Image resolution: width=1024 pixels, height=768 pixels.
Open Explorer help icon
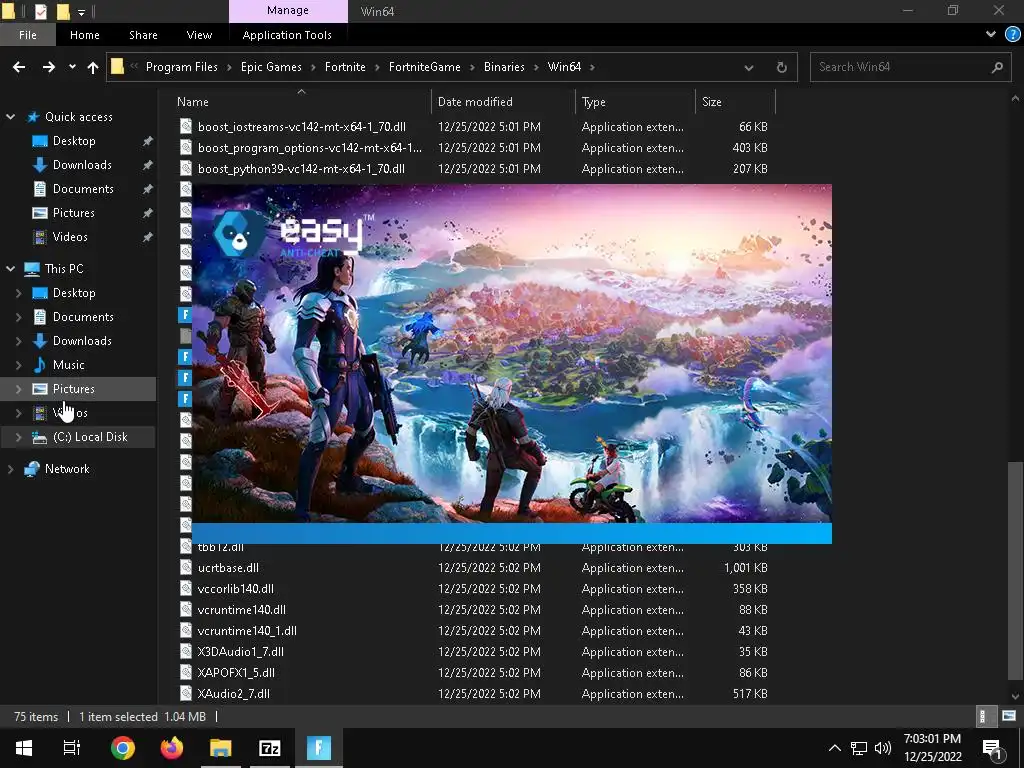click(x=1012, y=34)
